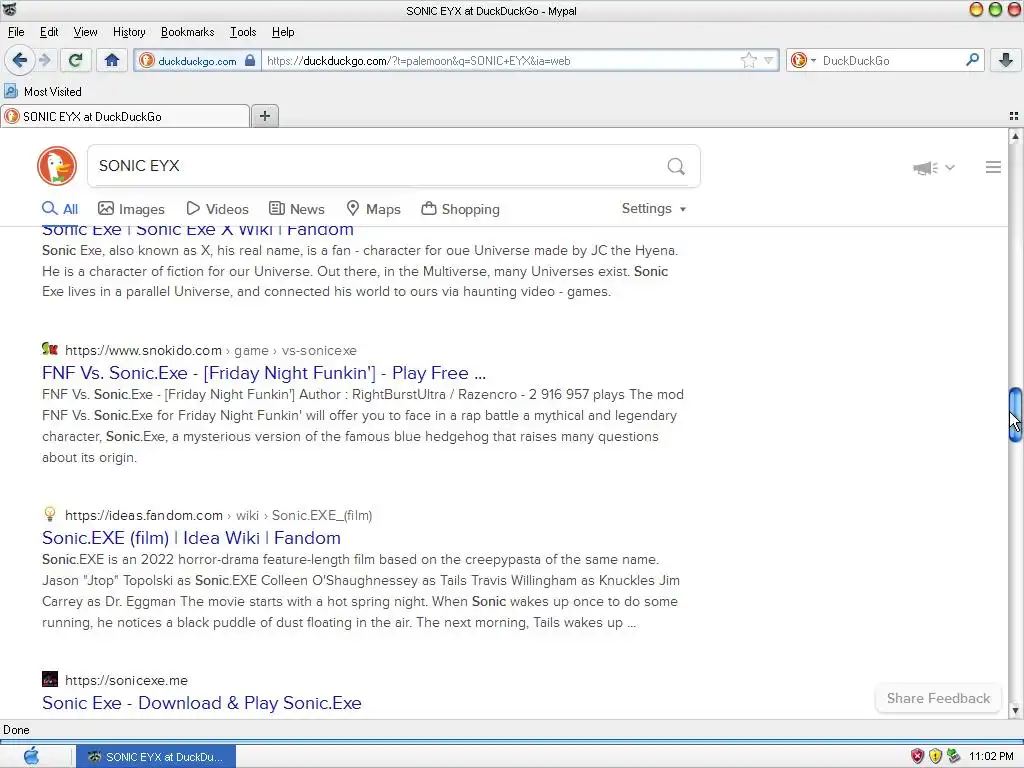Click the https://sonicexe.me result URL

pos(126,680)
